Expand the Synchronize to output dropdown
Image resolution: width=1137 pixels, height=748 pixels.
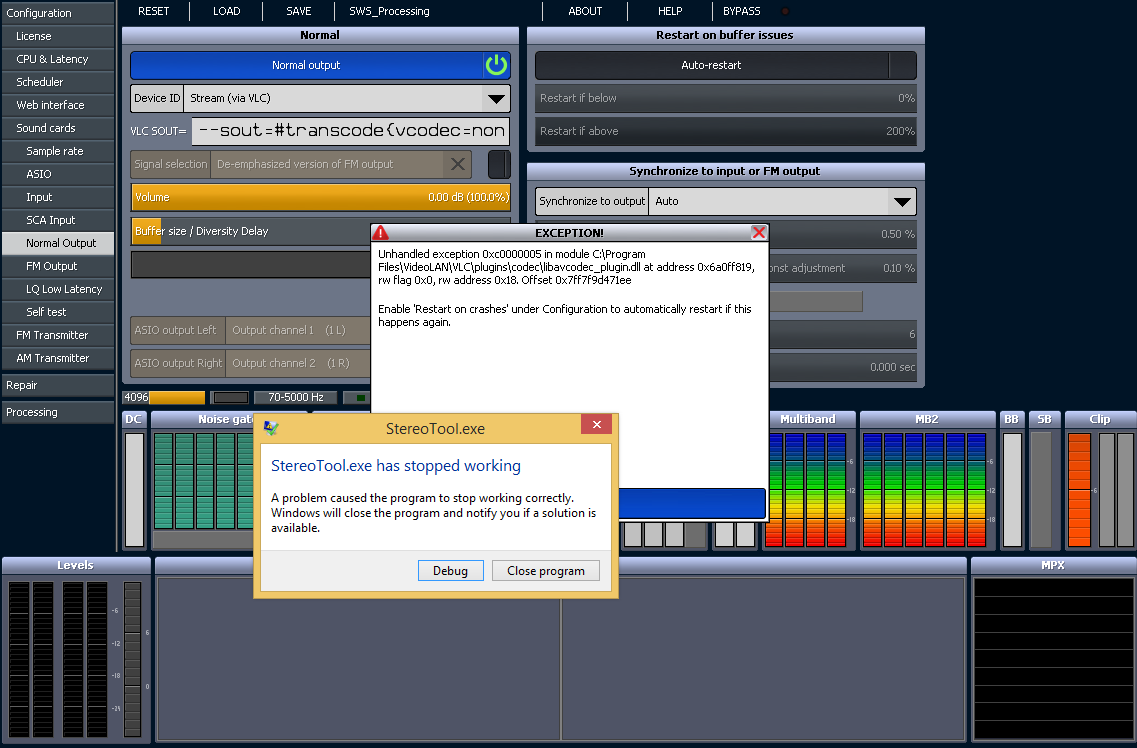pyautogui.click(x=902, y=201)
